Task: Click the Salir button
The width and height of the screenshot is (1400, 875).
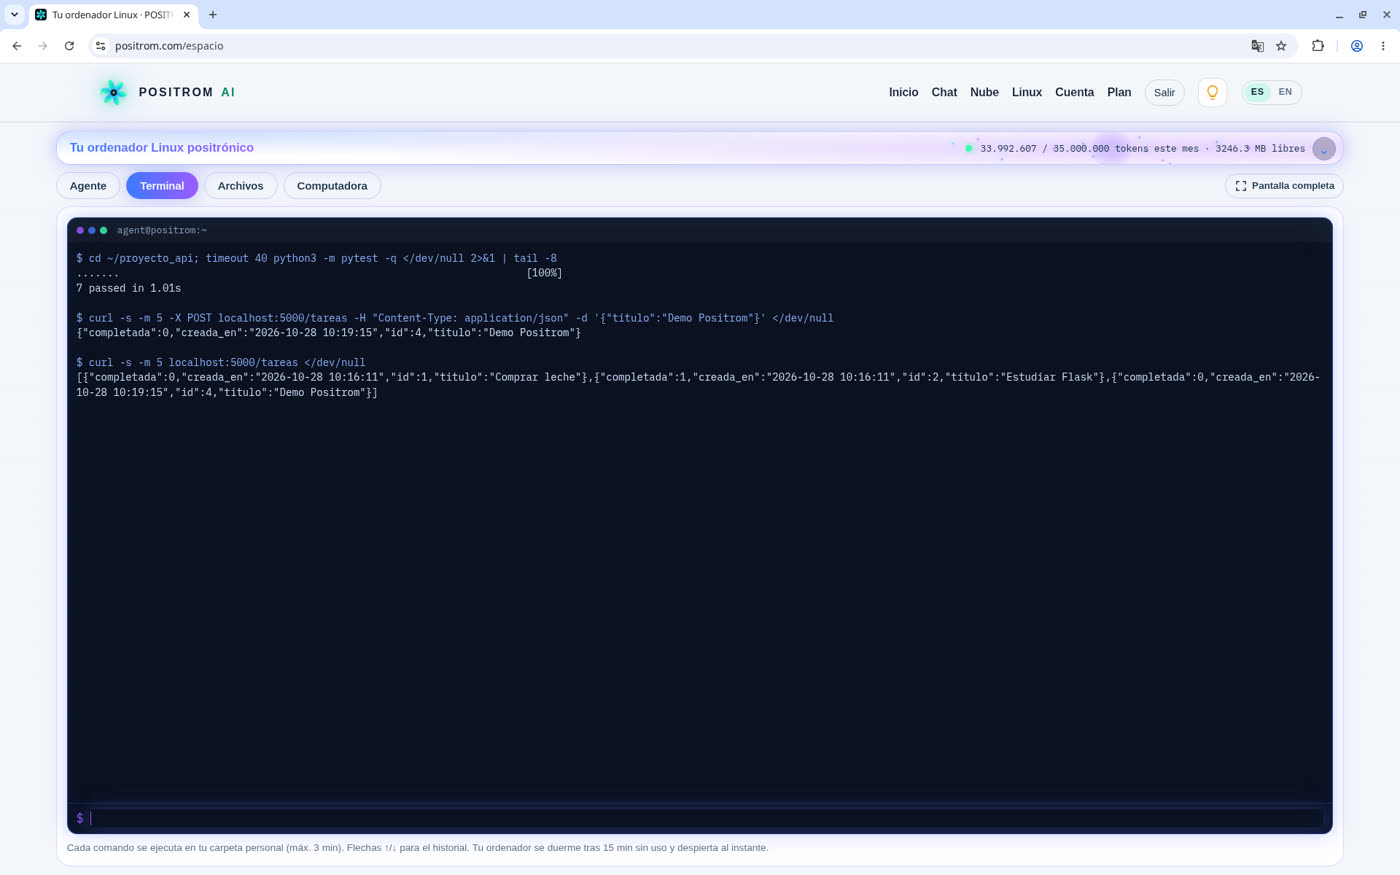Action: 1164,92
